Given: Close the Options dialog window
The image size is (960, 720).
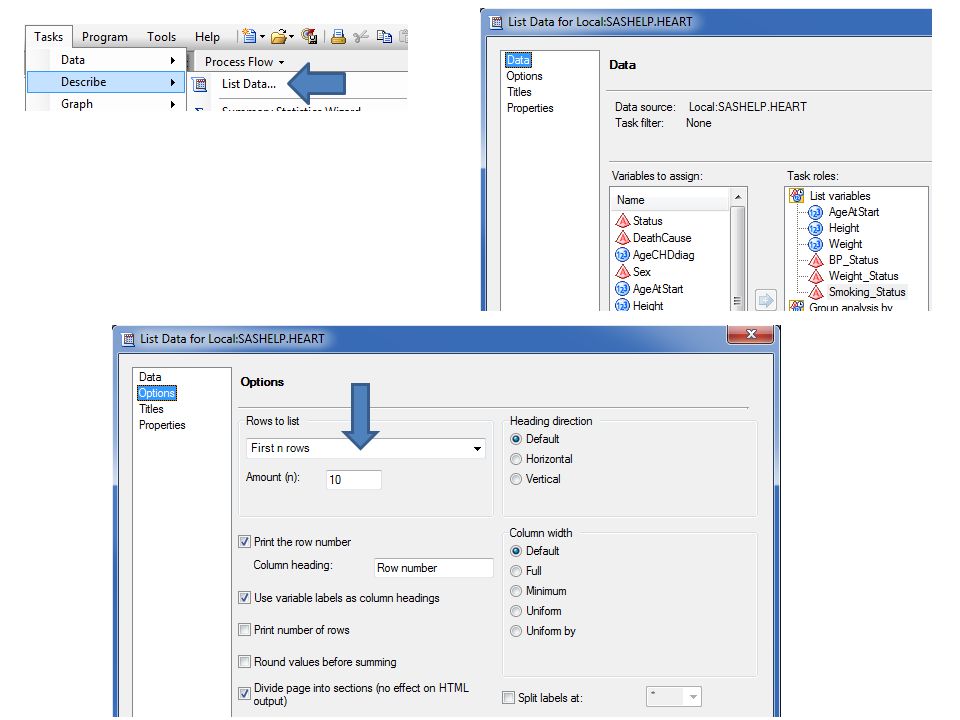Looking at the screenshot, I should pos(751,334).
